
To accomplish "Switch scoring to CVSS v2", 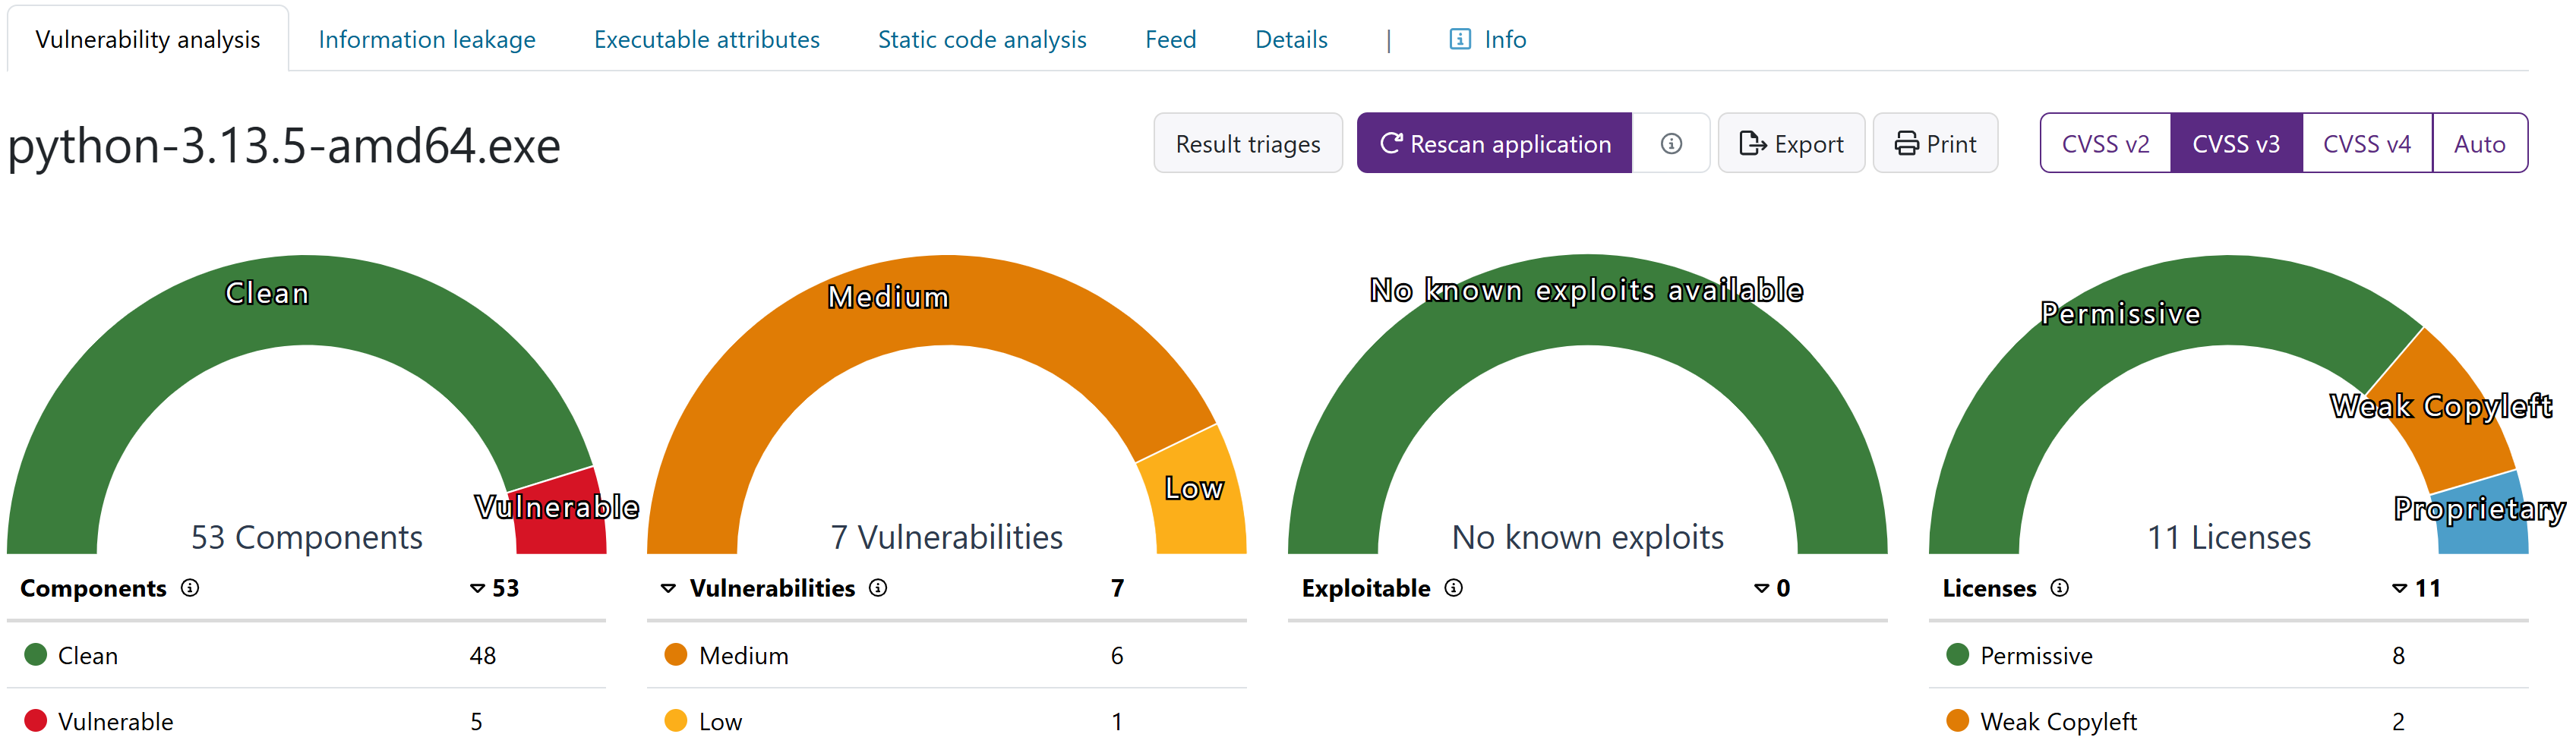I will [2105, 144].
